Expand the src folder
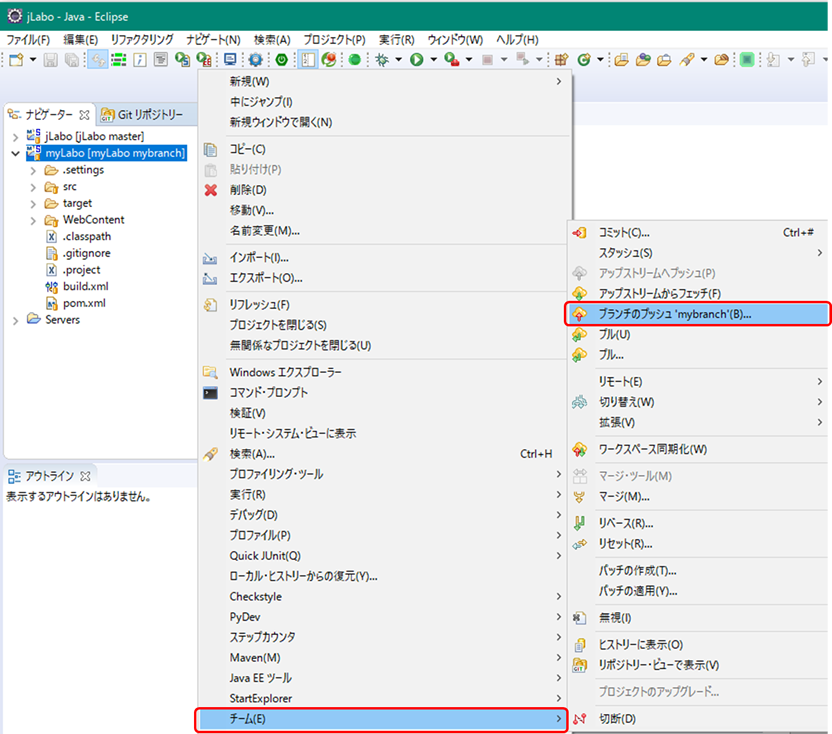The image size is (832, 734). pyautogui.click(x=33, y=187)
